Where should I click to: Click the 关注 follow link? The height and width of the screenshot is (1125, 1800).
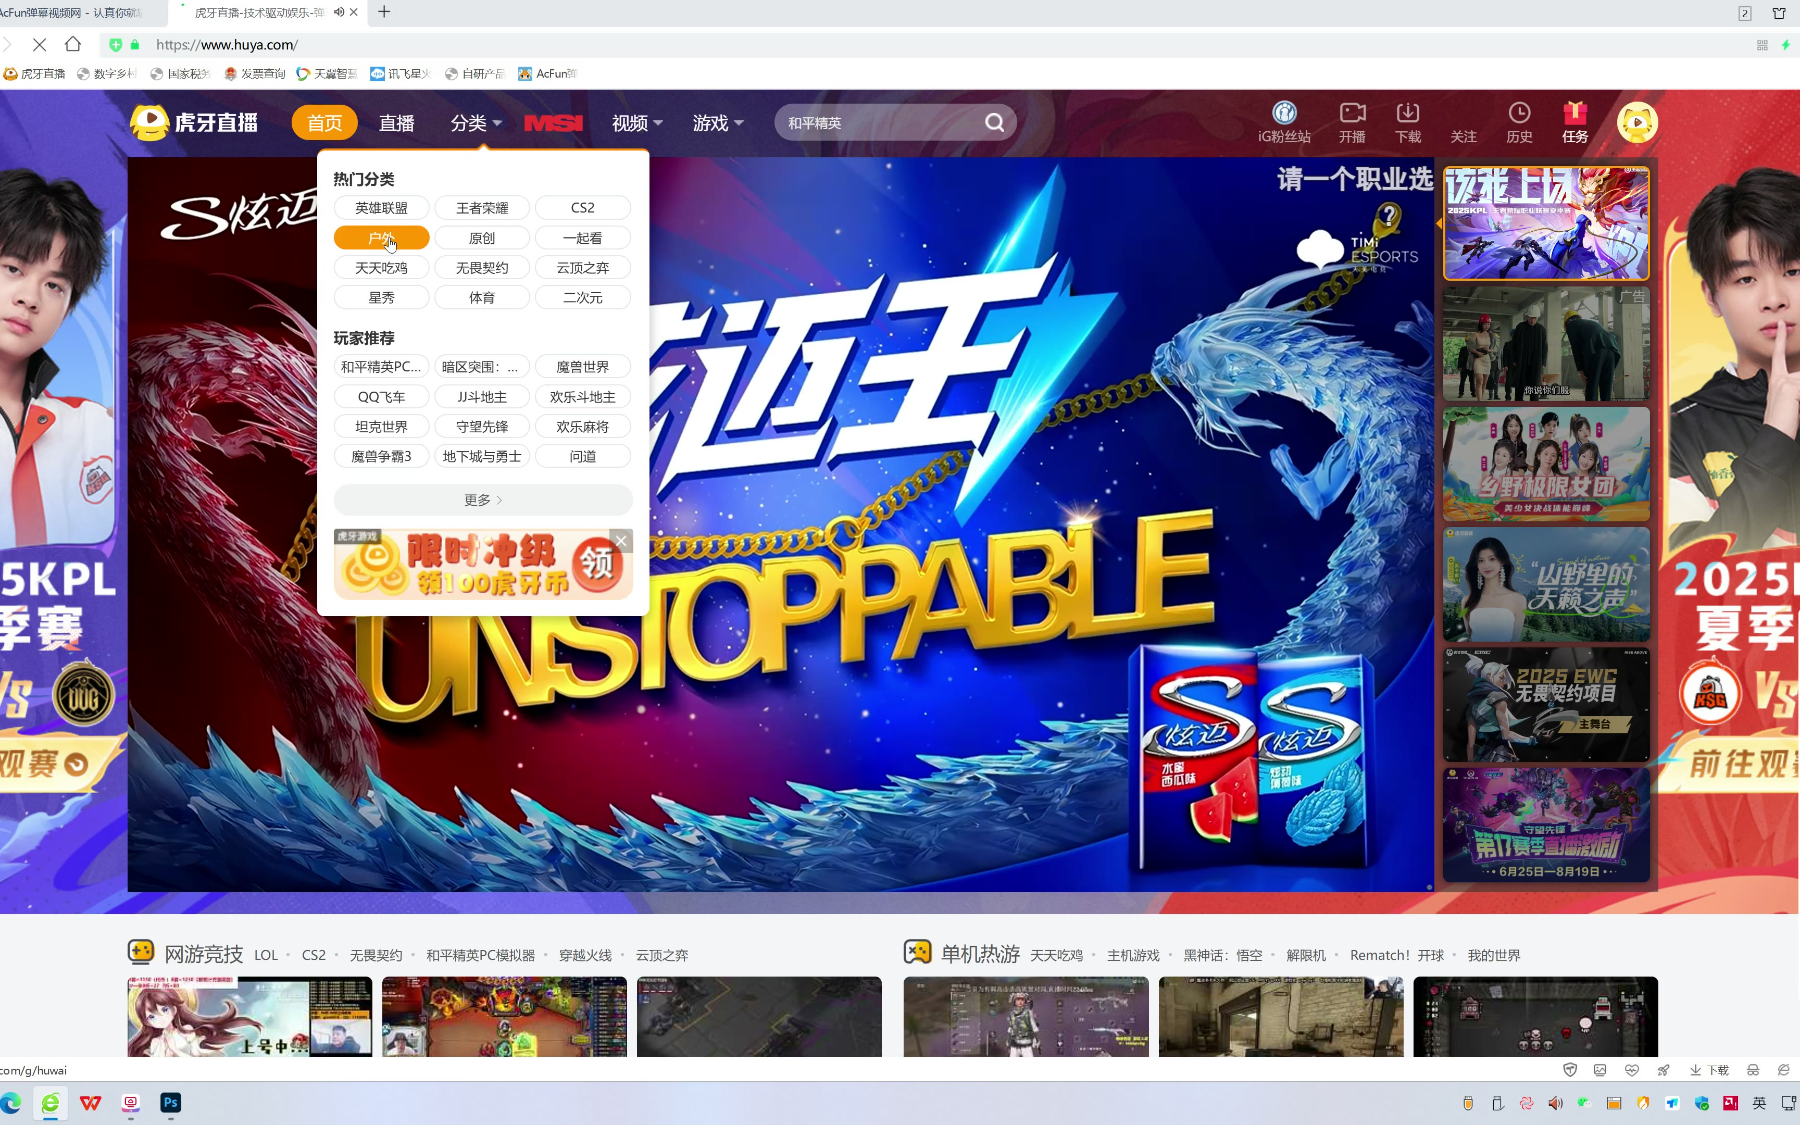coord(1464,137)
